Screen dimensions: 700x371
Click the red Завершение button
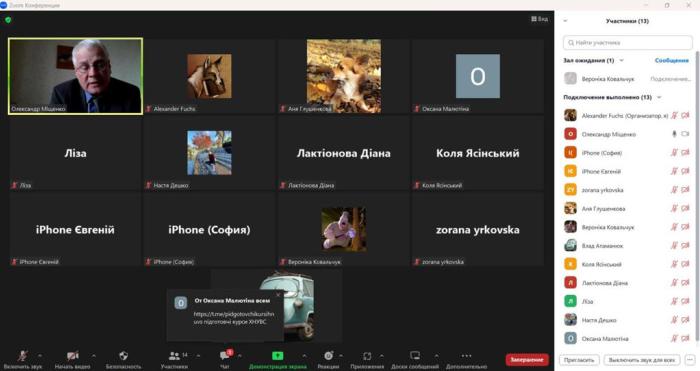pos(527,359)
